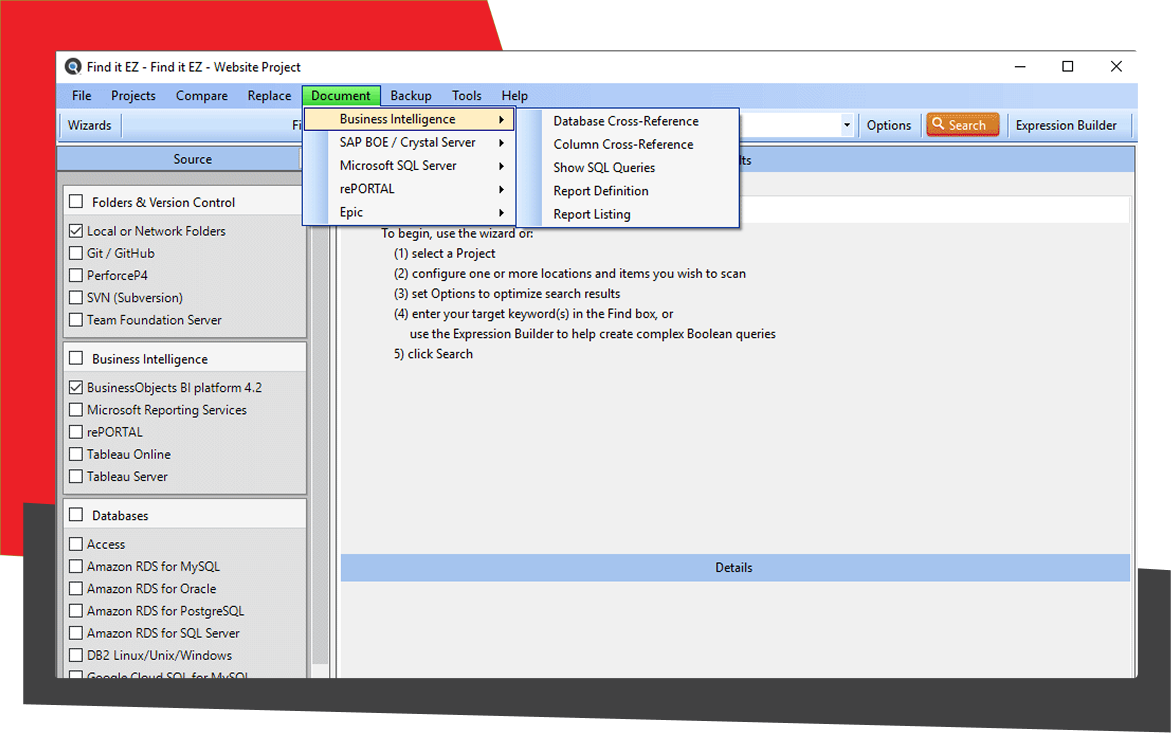Click the Source panel vertical scrollbar

(320, 448)
